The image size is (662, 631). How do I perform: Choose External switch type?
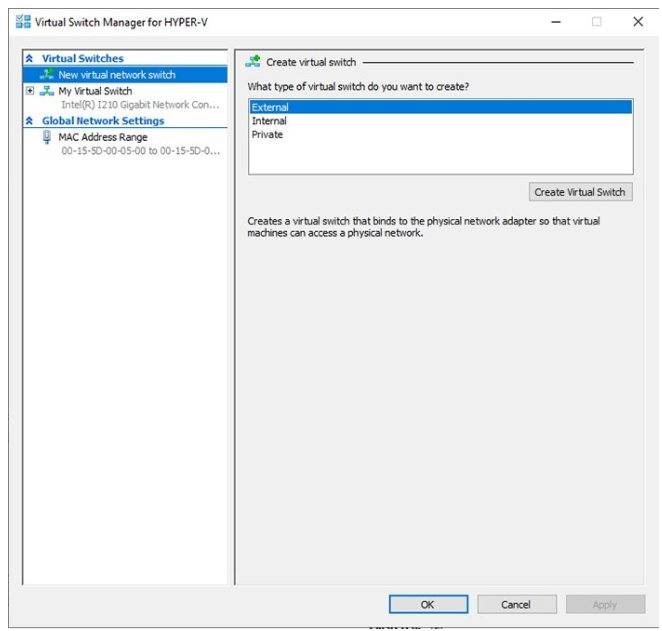(x=441, y=107)
